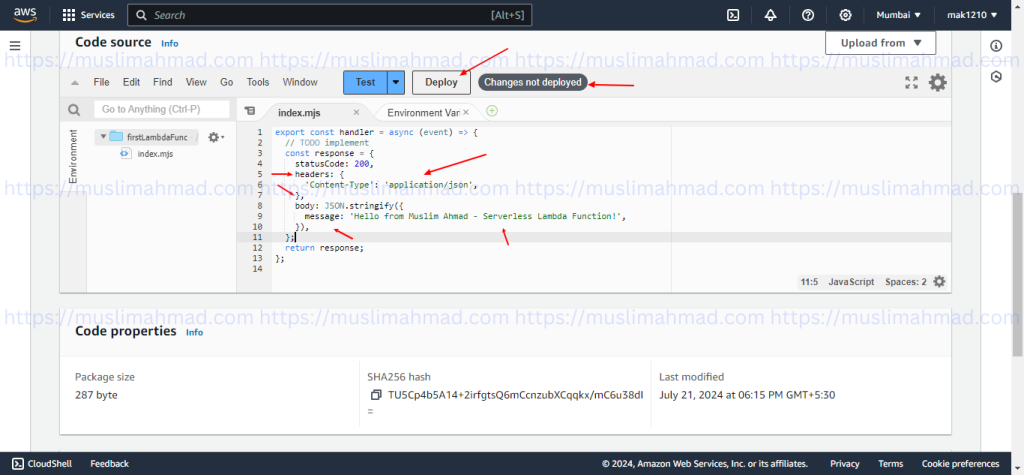Screen dimensions: 1024x475
Task: Select index.mjs in the file tree
Action: pyautogui.click(x=154, y=154)
